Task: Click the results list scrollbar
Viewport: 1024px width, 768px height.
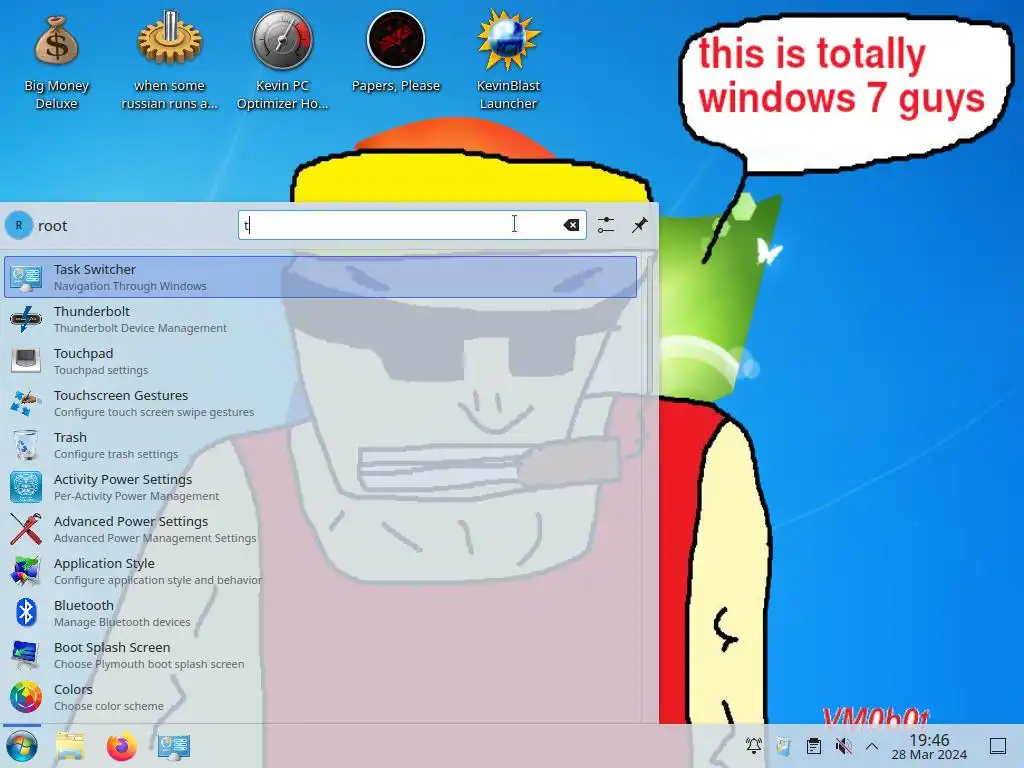Action: click(650, 325)
